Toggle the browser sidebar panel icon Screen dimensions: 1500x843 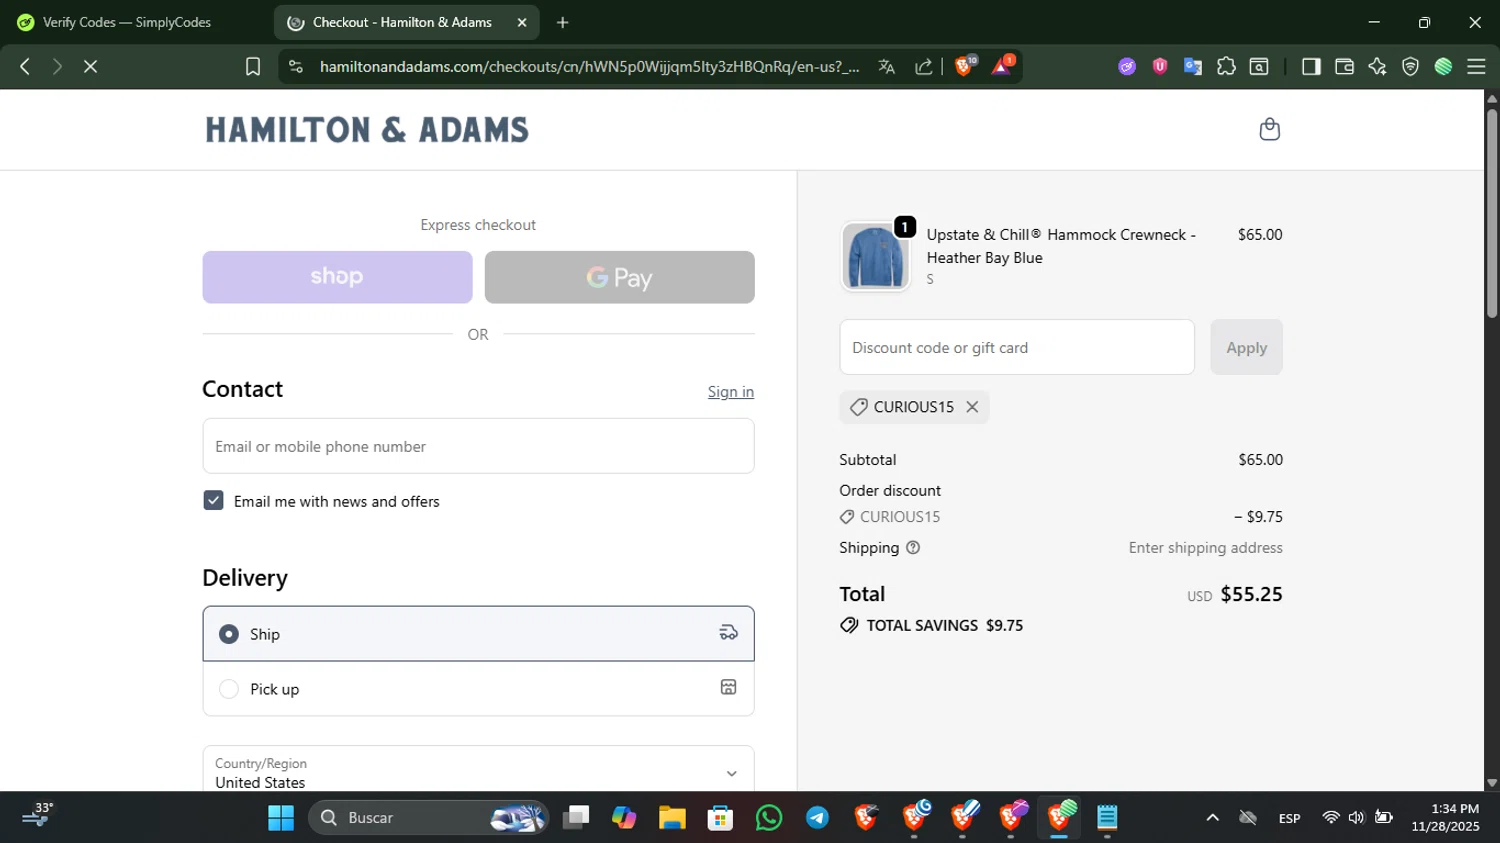point(1311,67)
